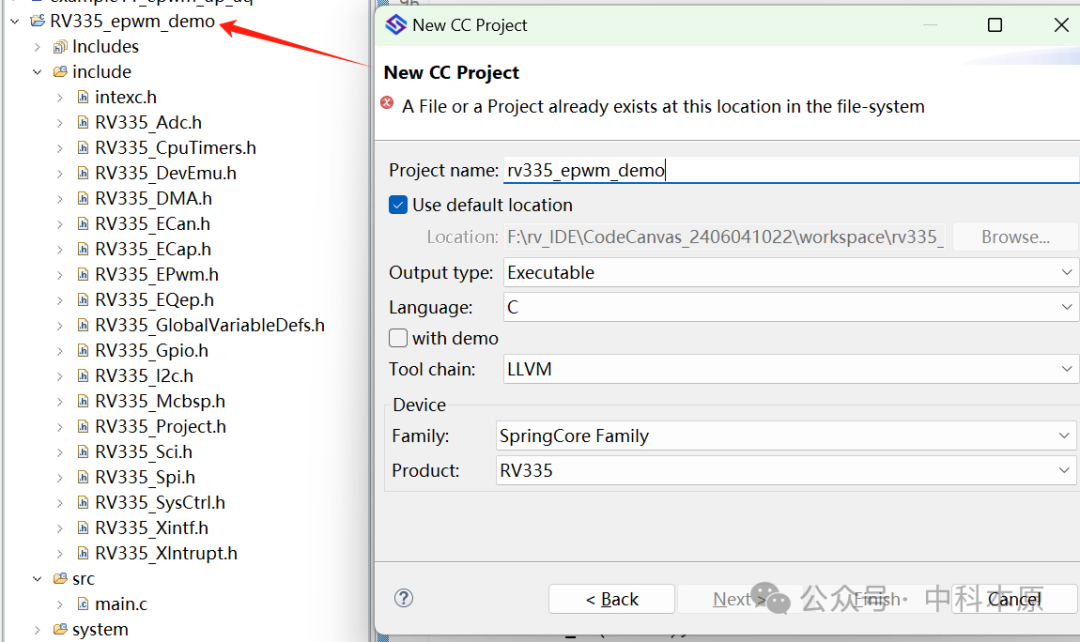The width and height of the screenshot is (1080, 642).
Task: Select RV335_SysCtrl.h in the project tree
Action: tap(160, 503)
